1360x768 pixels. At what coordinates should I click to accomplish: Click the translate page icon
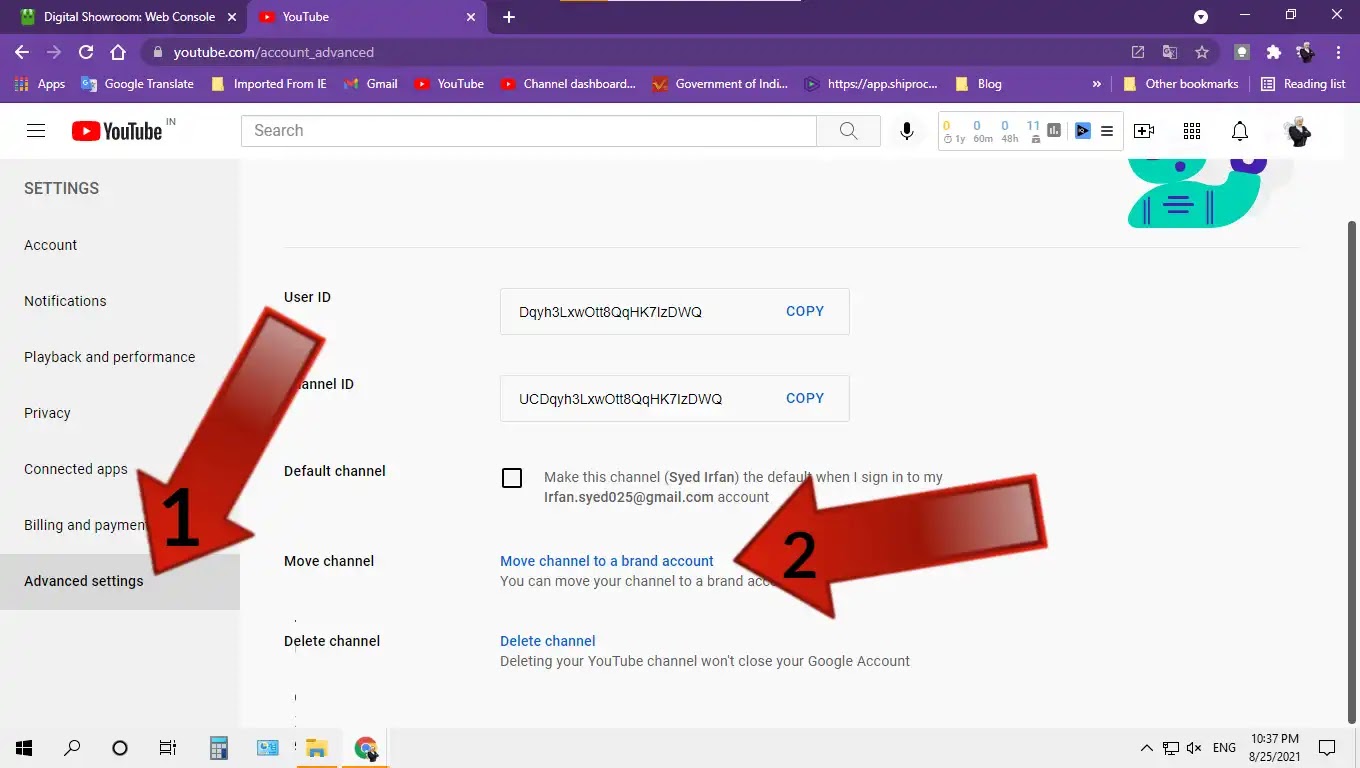point(1170,52)
